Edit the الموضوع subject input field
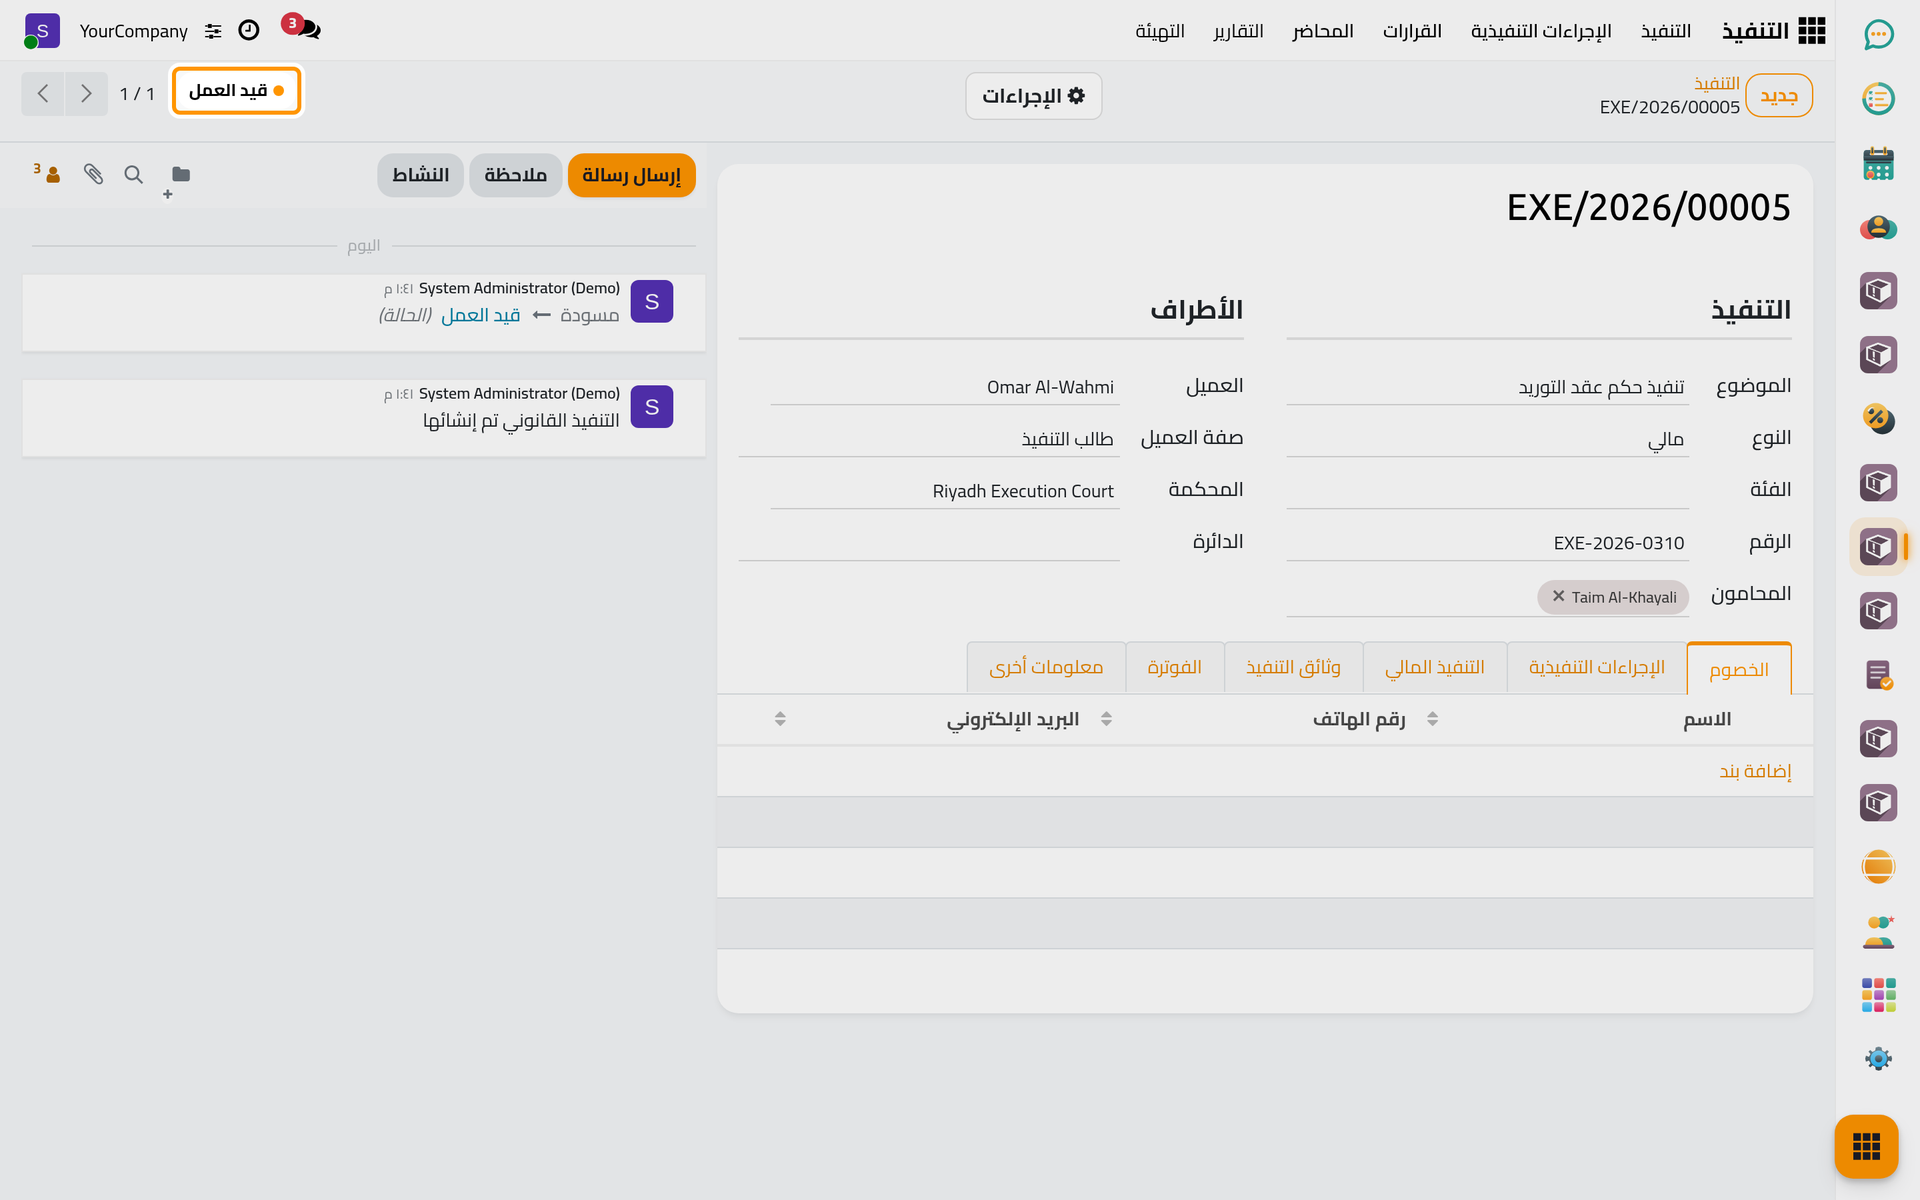 1487,387
